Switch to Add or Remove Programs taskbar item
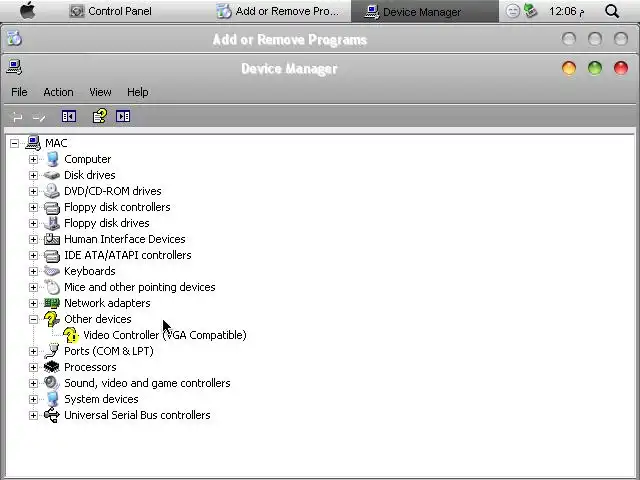 pos(278,11)
